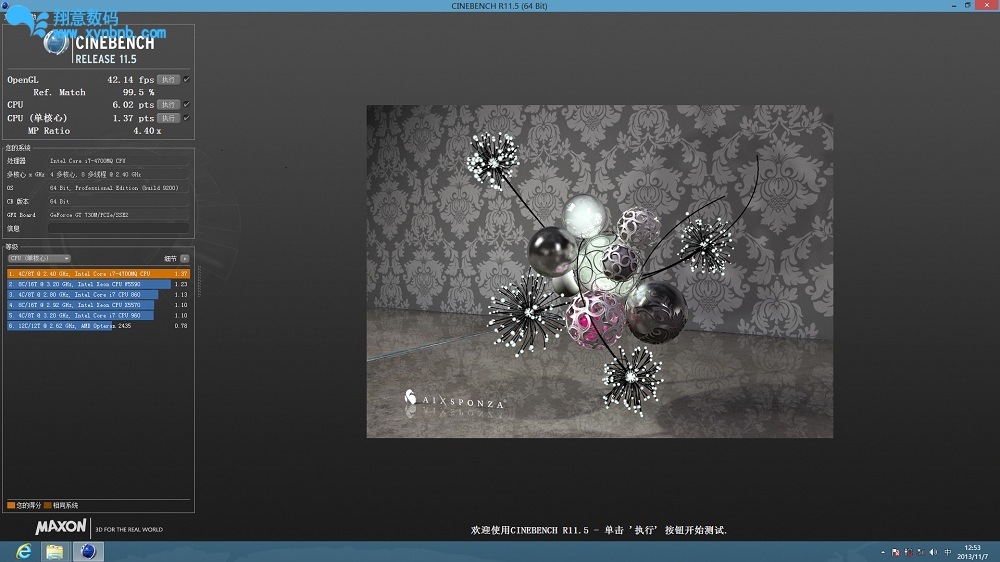Click the 相同系统 brown legend swatch
The height and width of the screenshot is (562, 1000).
pyautogui.click(x=48, y=505)
